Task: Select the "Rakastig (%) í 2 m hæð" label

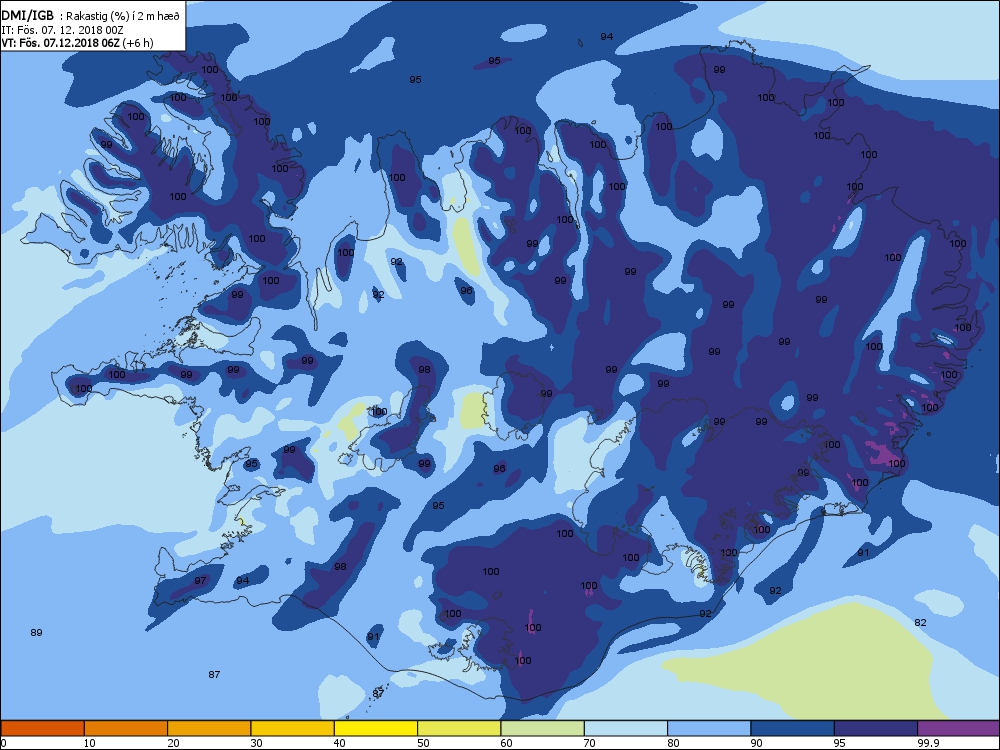Action: (x=123, y=16)
